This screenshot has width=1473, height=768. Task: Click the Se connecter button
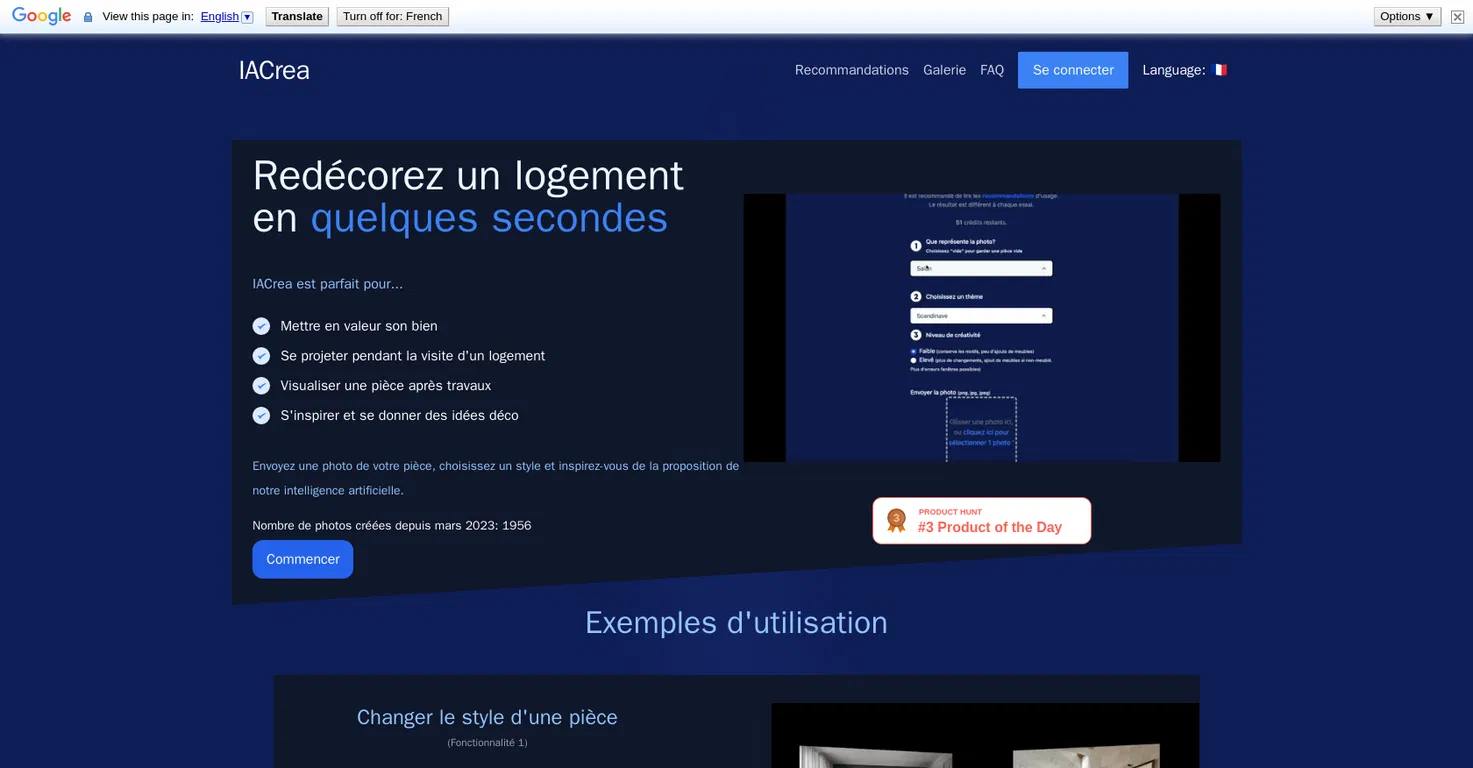coord(1073,70)
